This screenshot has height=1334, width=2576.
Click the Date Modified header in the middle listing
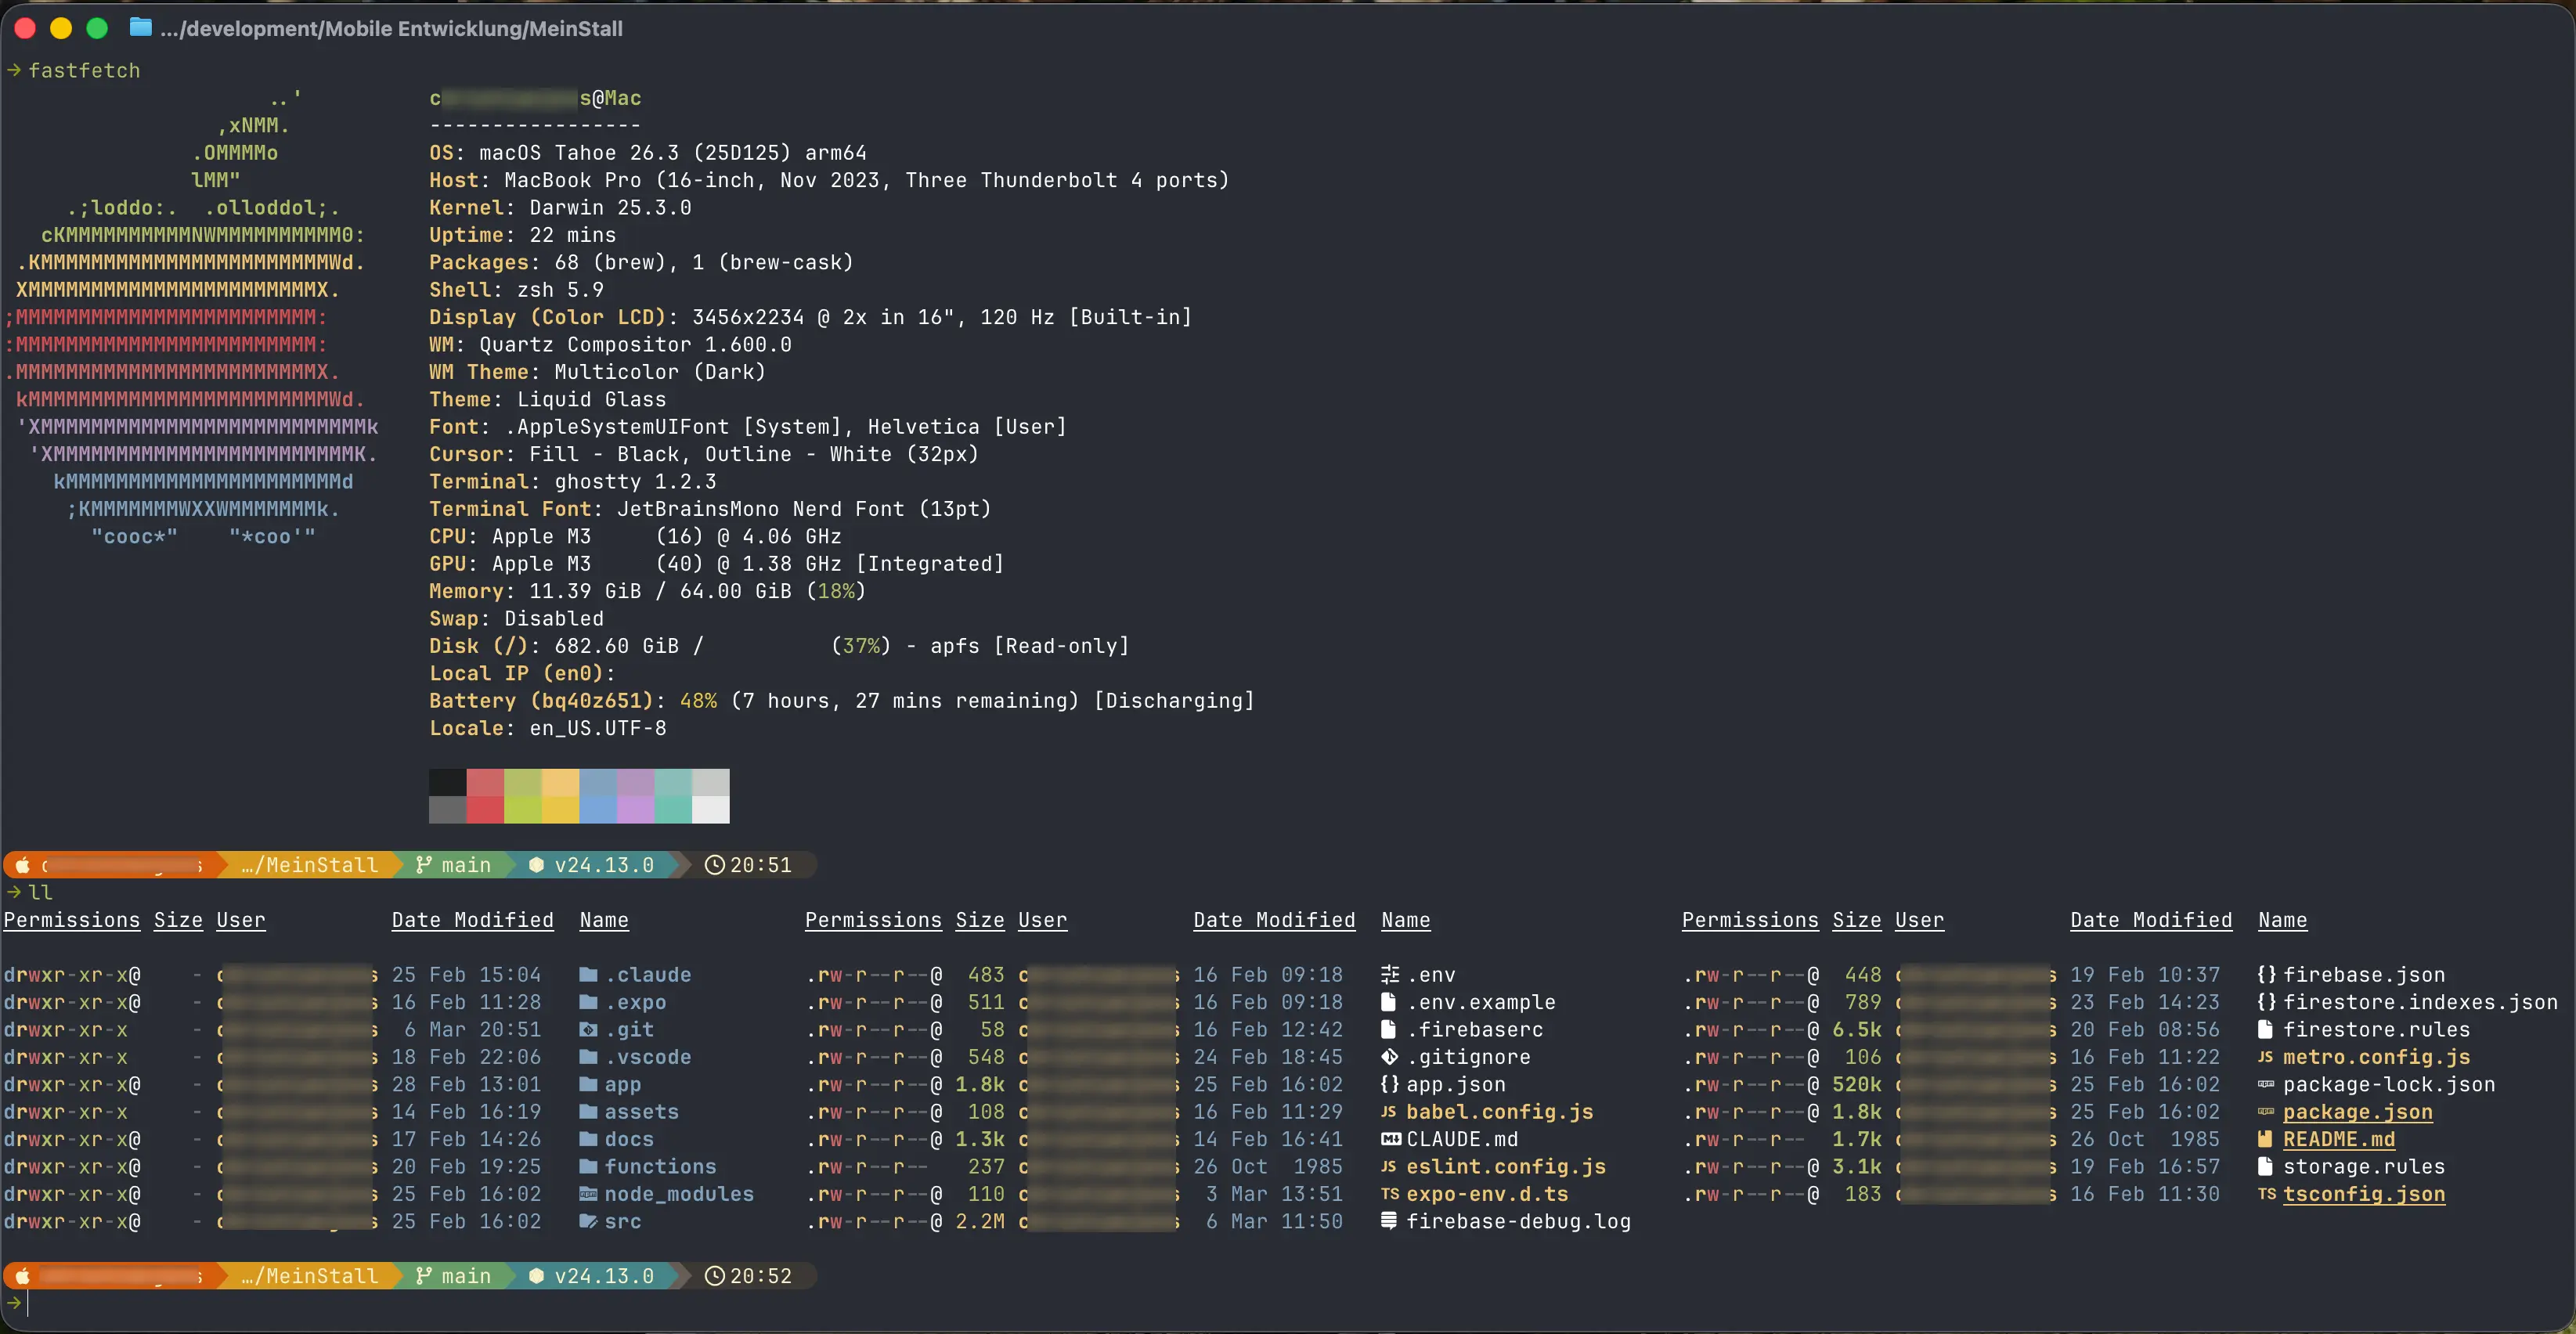coord(1274,920)
